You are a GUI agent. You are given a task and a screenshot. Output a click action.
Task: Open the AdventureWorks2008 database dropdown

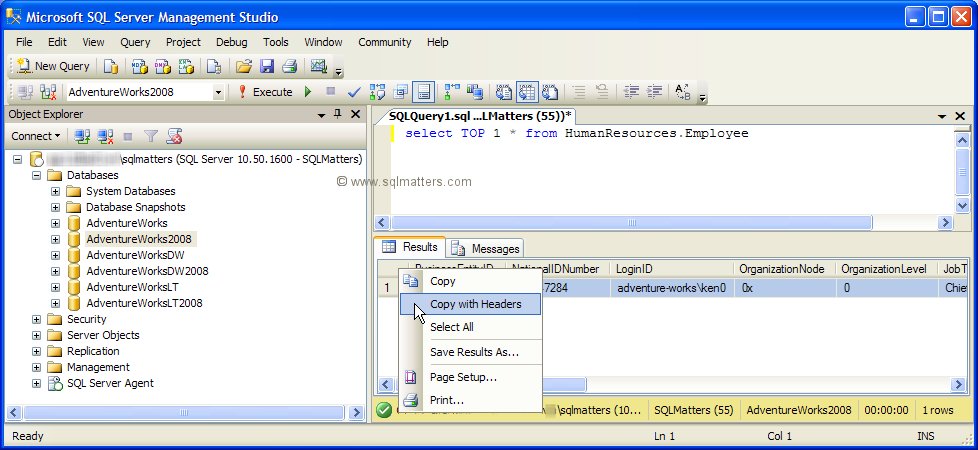click(218, 92)
